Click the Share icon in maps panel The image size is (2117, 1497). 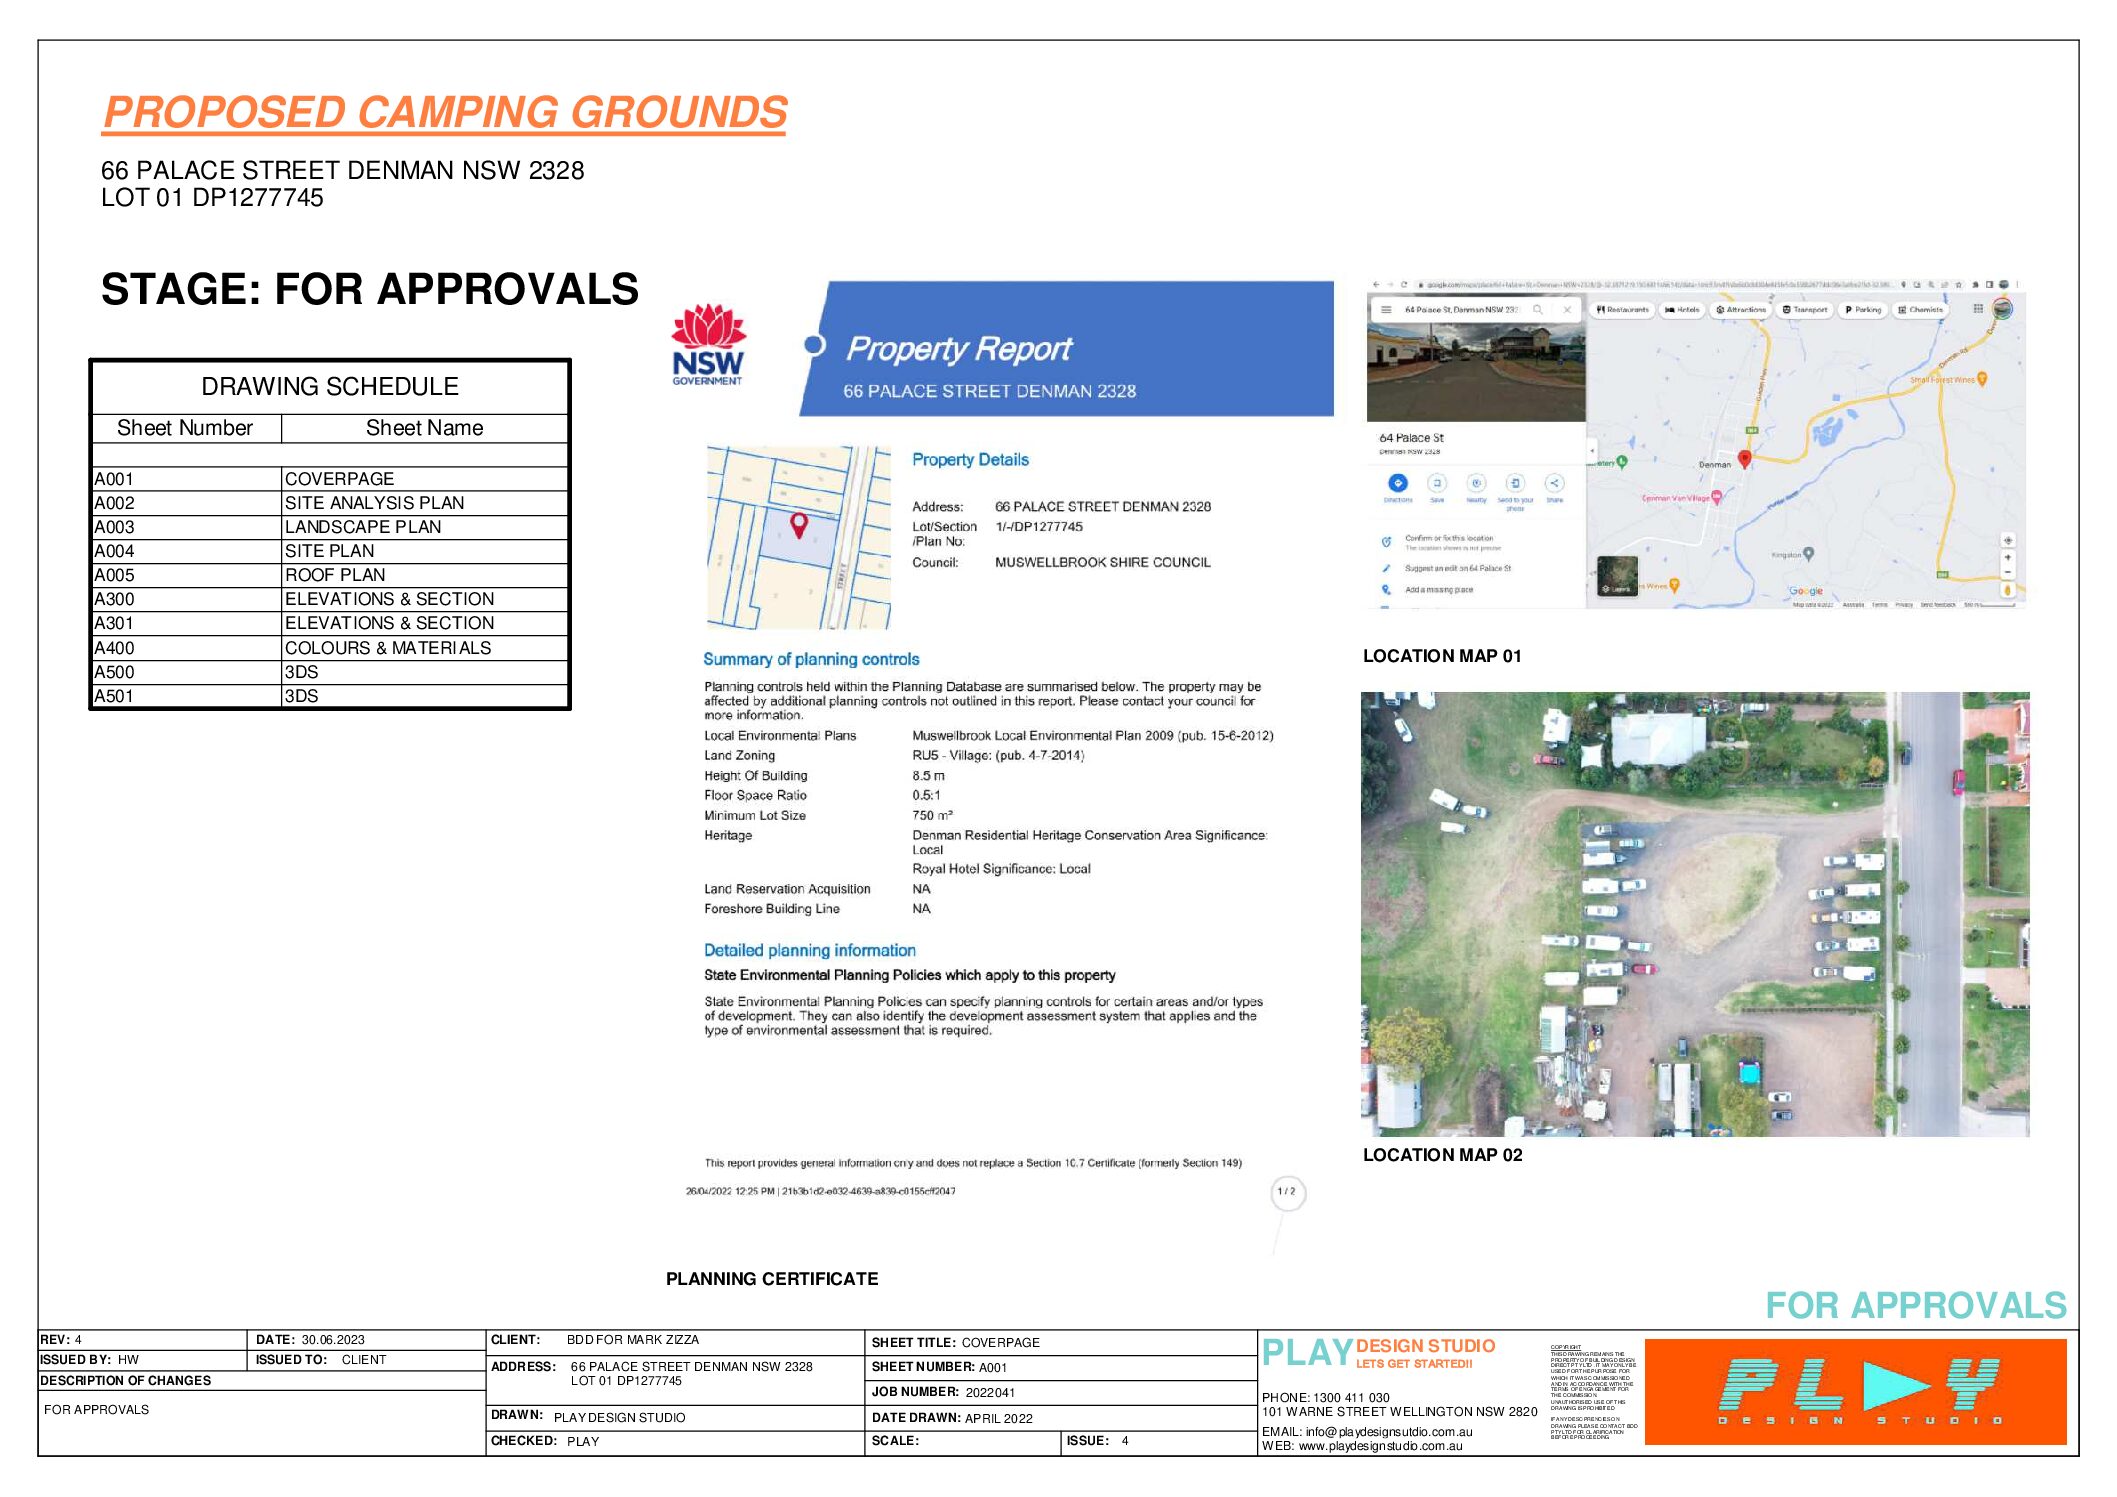pyautogui.click(x=1554, y=483)
